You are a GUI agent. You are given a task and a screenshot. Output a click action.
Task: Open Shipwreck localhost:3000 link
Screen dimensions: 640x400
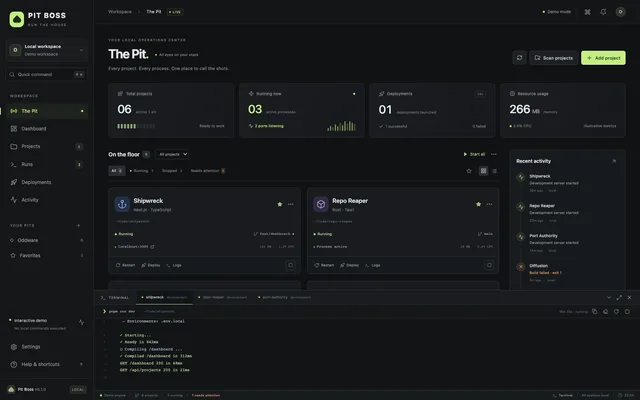coord(135,247)
